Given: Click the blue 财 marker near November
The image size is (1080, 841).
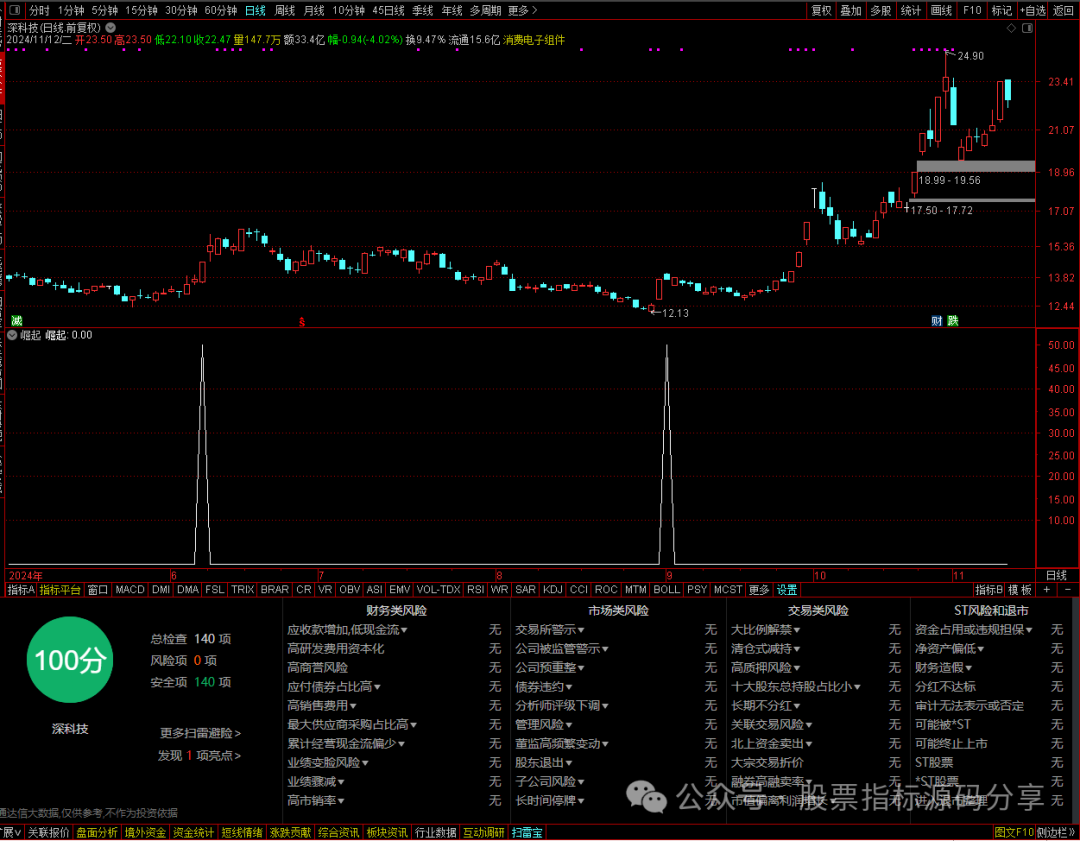Looking at the screenshot, I should [937, 320].
